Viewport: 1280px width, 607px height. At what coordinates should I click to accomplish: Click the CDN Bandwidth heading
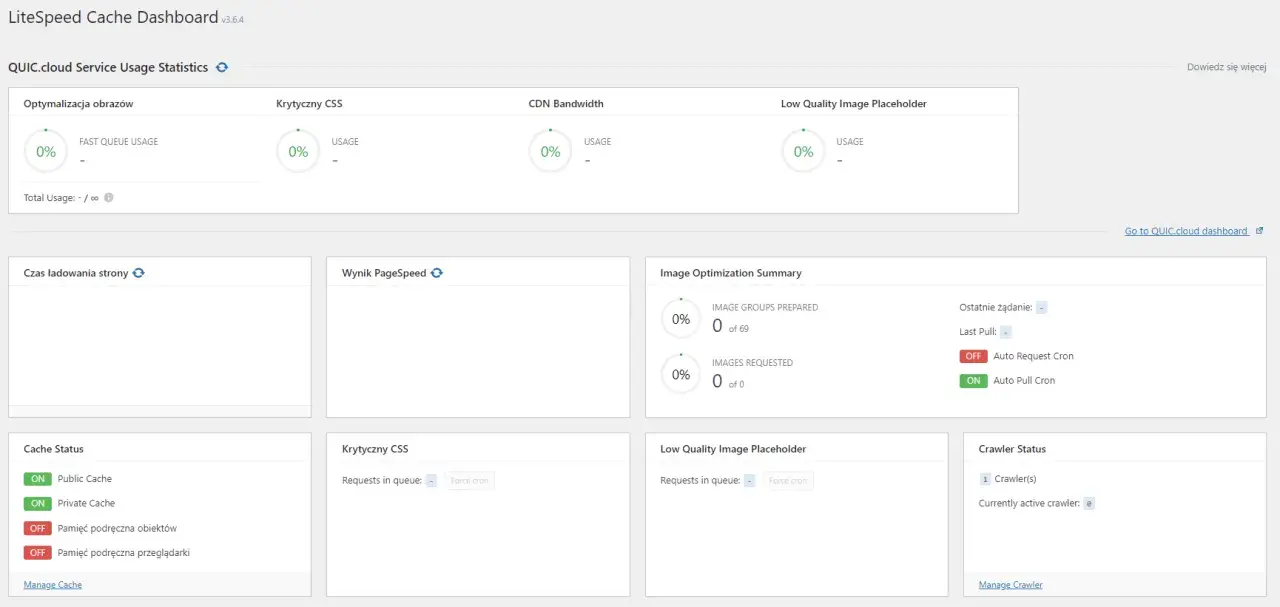click(566, 104)
